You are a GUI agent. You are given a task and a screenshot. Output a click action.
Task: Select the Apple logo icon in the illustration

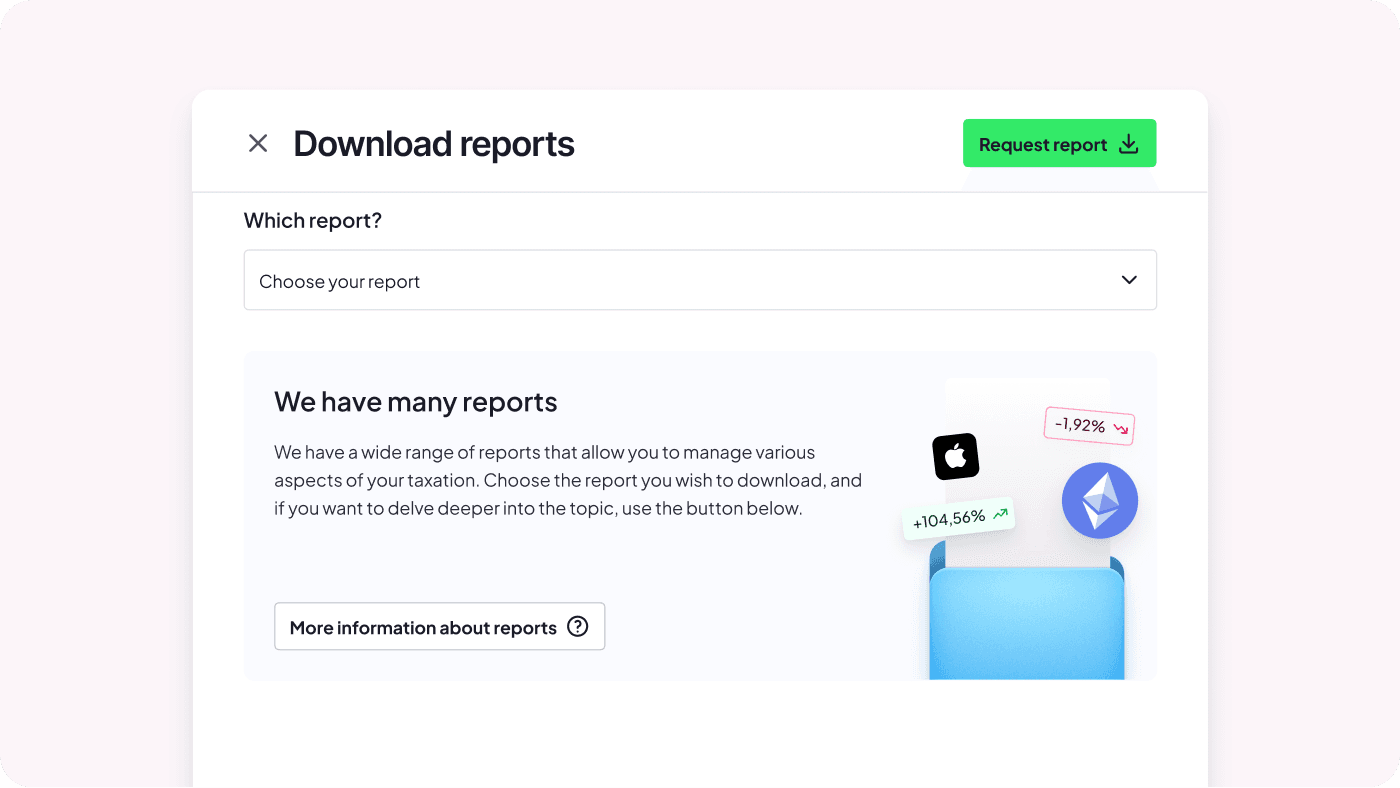(955, 456)
